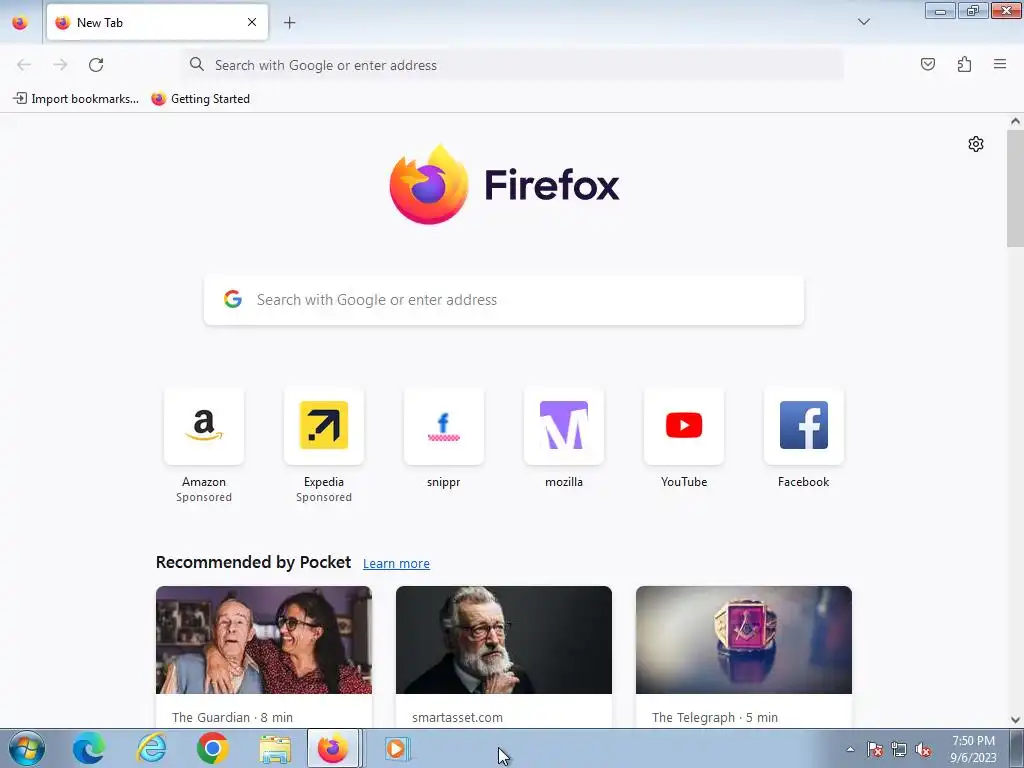Go back with the back arrow
This screenshot has width=1024, height=768.
coord(24,65)
